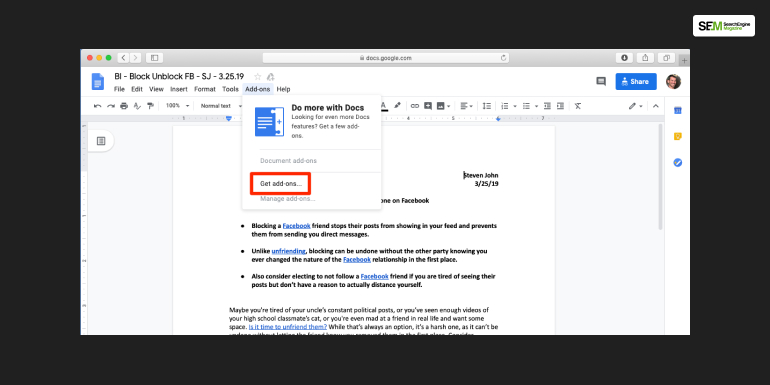This screenshot has height=385, width=770.
Task: Go forward in Safari
Action: pos(136,58)
